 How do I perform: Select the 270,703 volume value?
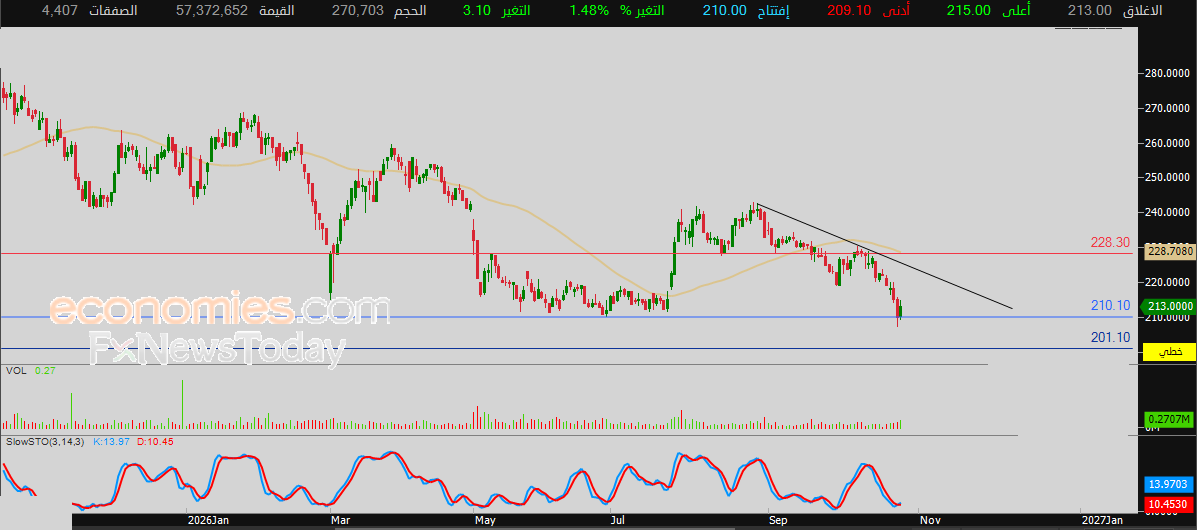point(357,11)
